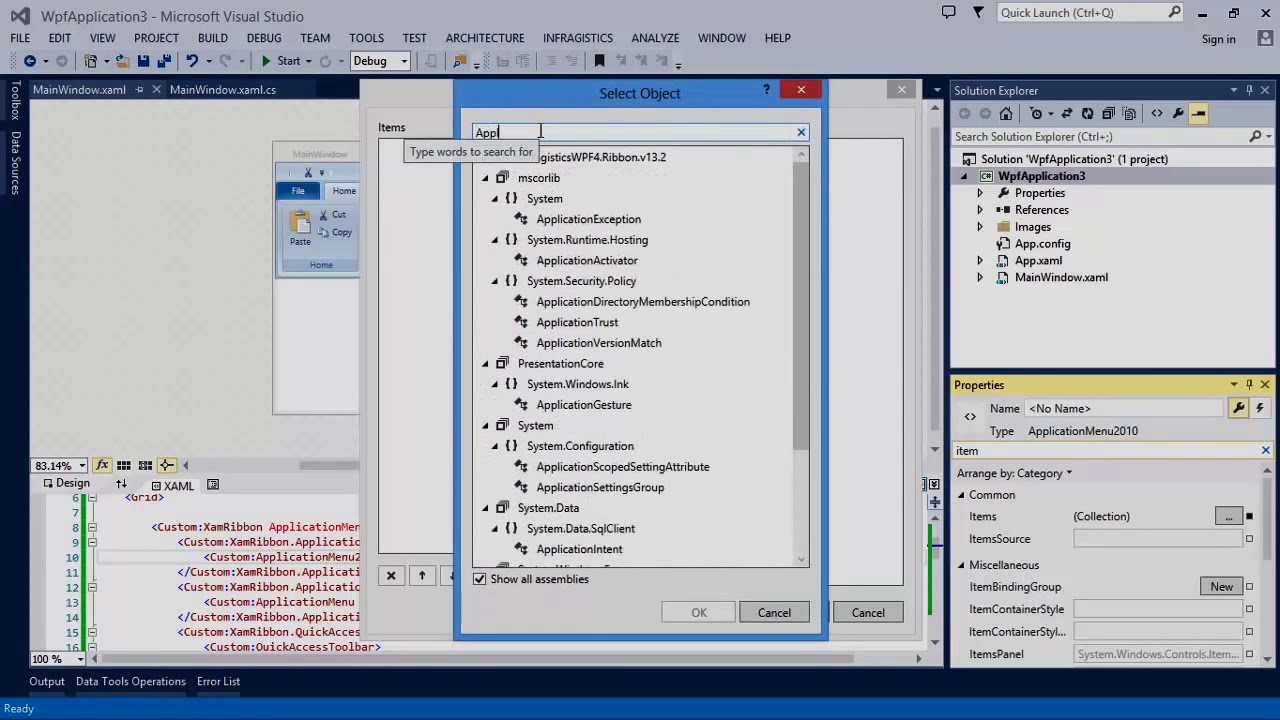
Task: Click the feedback speech bubble icon
Action: [949, 12]
